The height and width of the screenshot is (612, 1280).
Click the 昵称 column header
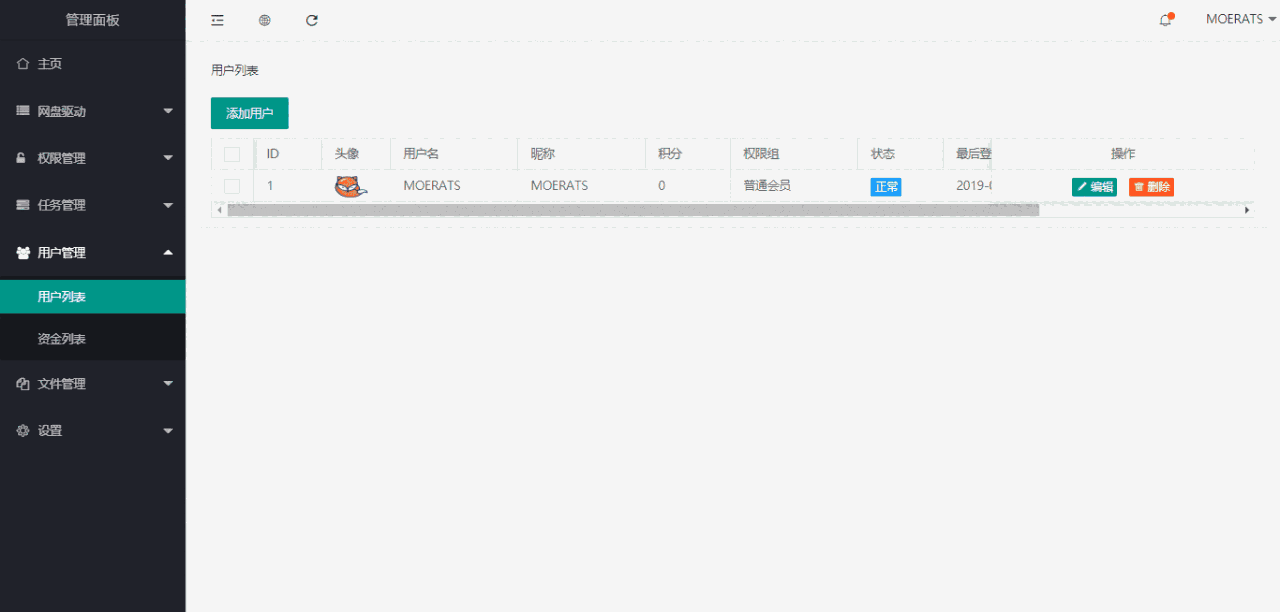point(582,154)
